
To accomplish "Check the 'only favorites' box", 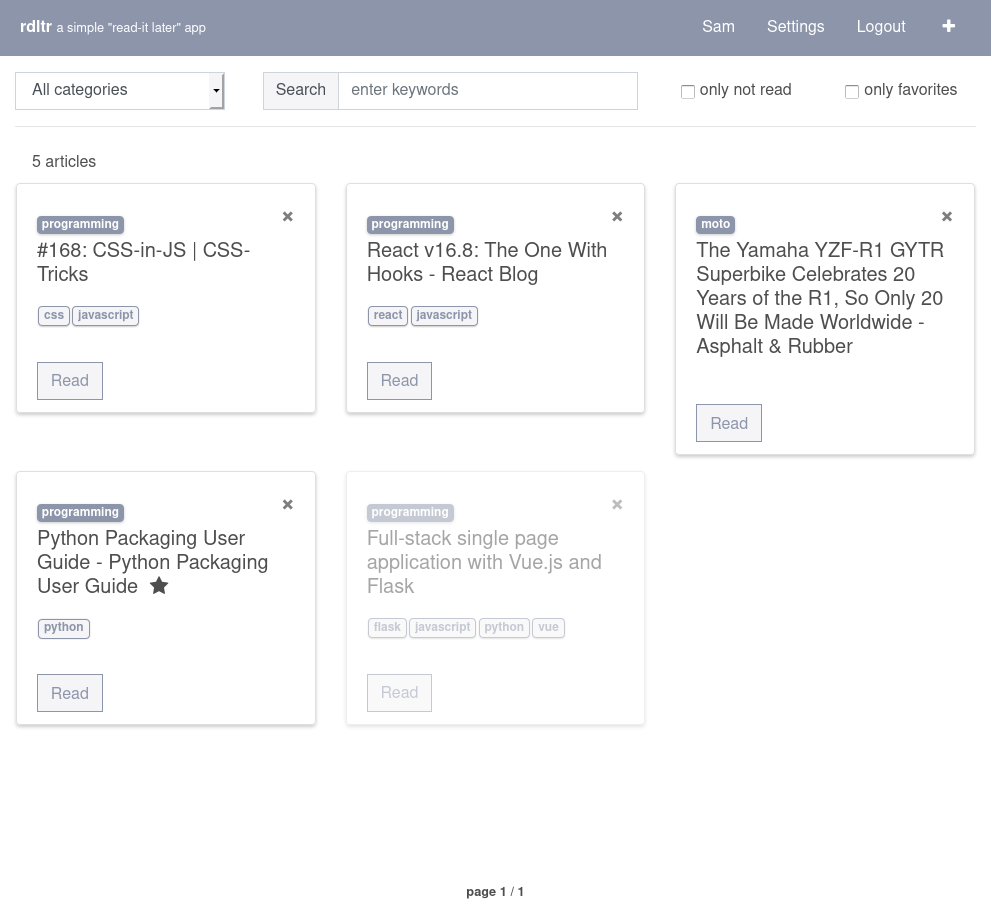I will 852,91.
